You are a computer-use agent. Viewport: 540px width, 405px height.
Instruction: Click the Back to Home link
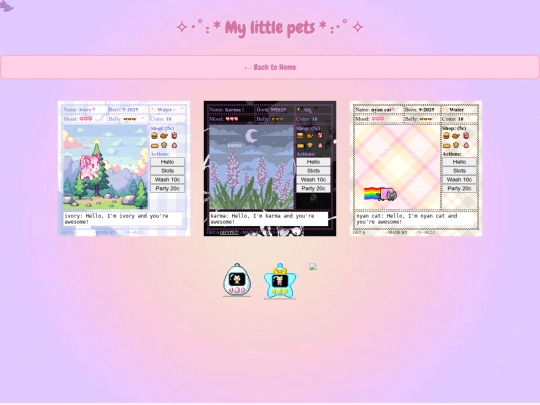(x=270, y=67)
